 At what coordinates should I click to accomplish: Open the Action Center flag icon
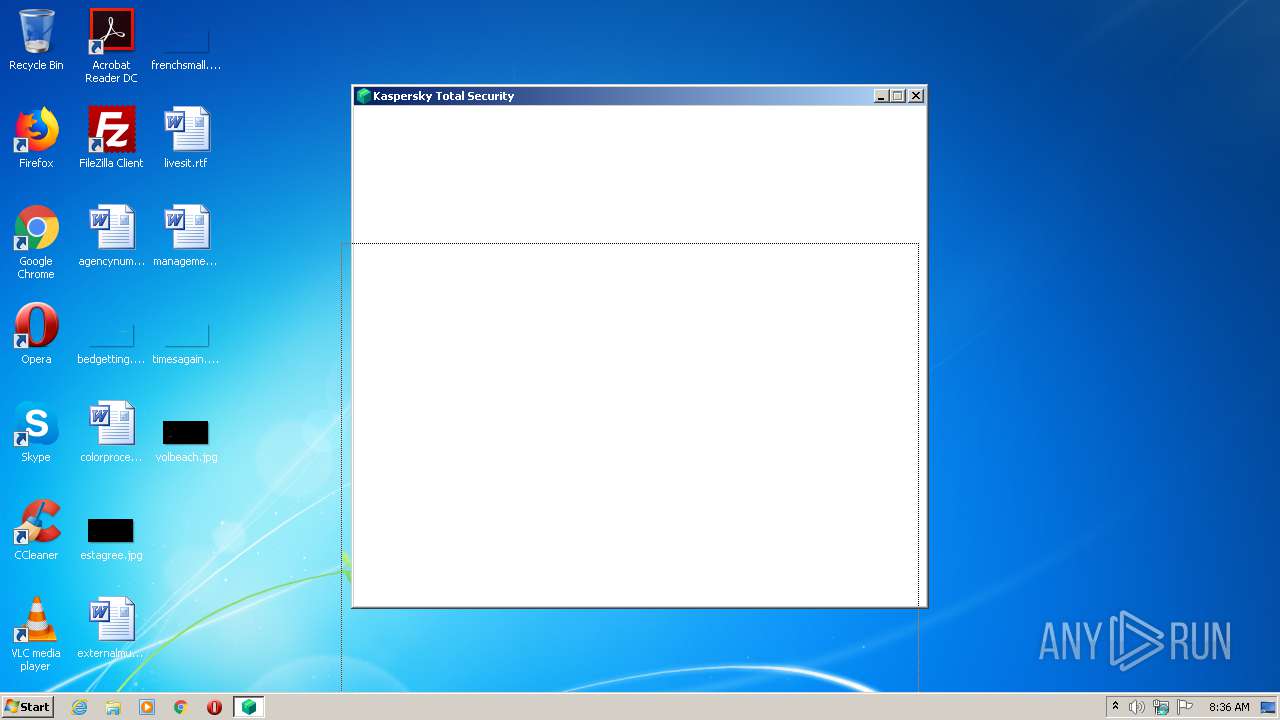[x=1185, y=707]
